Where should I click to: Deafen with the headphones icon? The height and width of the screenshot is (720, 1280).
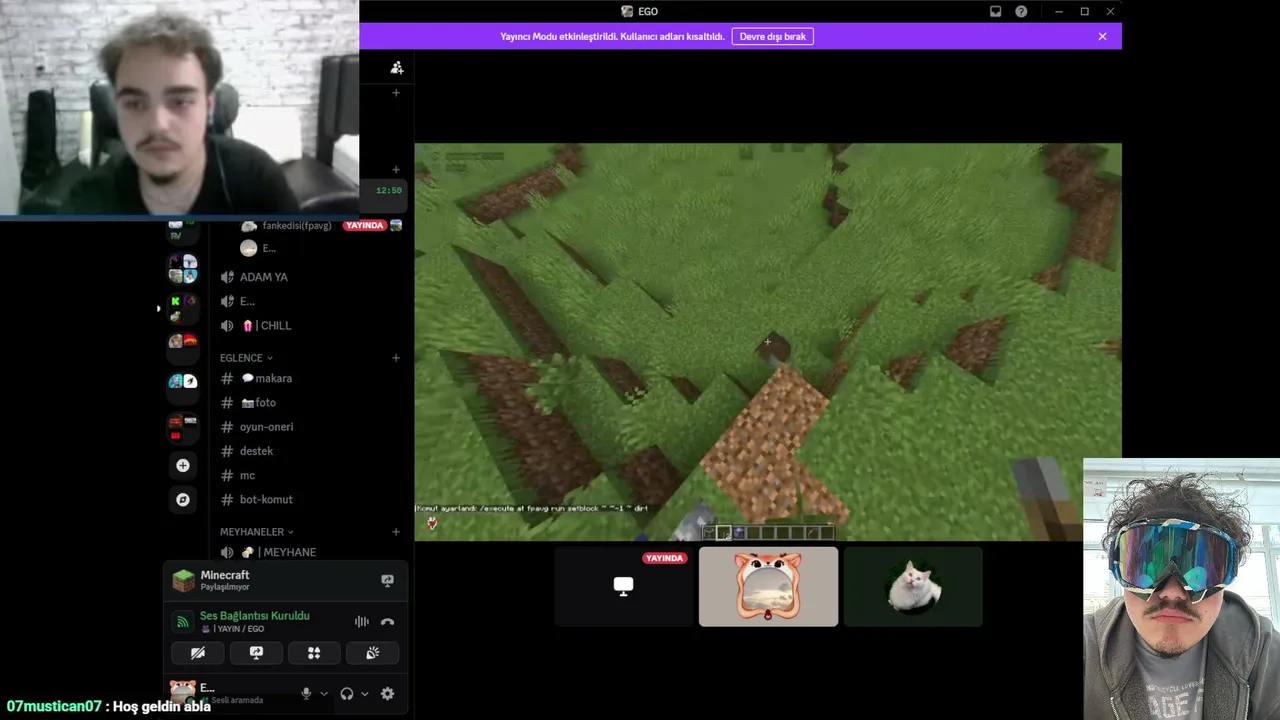347,694
